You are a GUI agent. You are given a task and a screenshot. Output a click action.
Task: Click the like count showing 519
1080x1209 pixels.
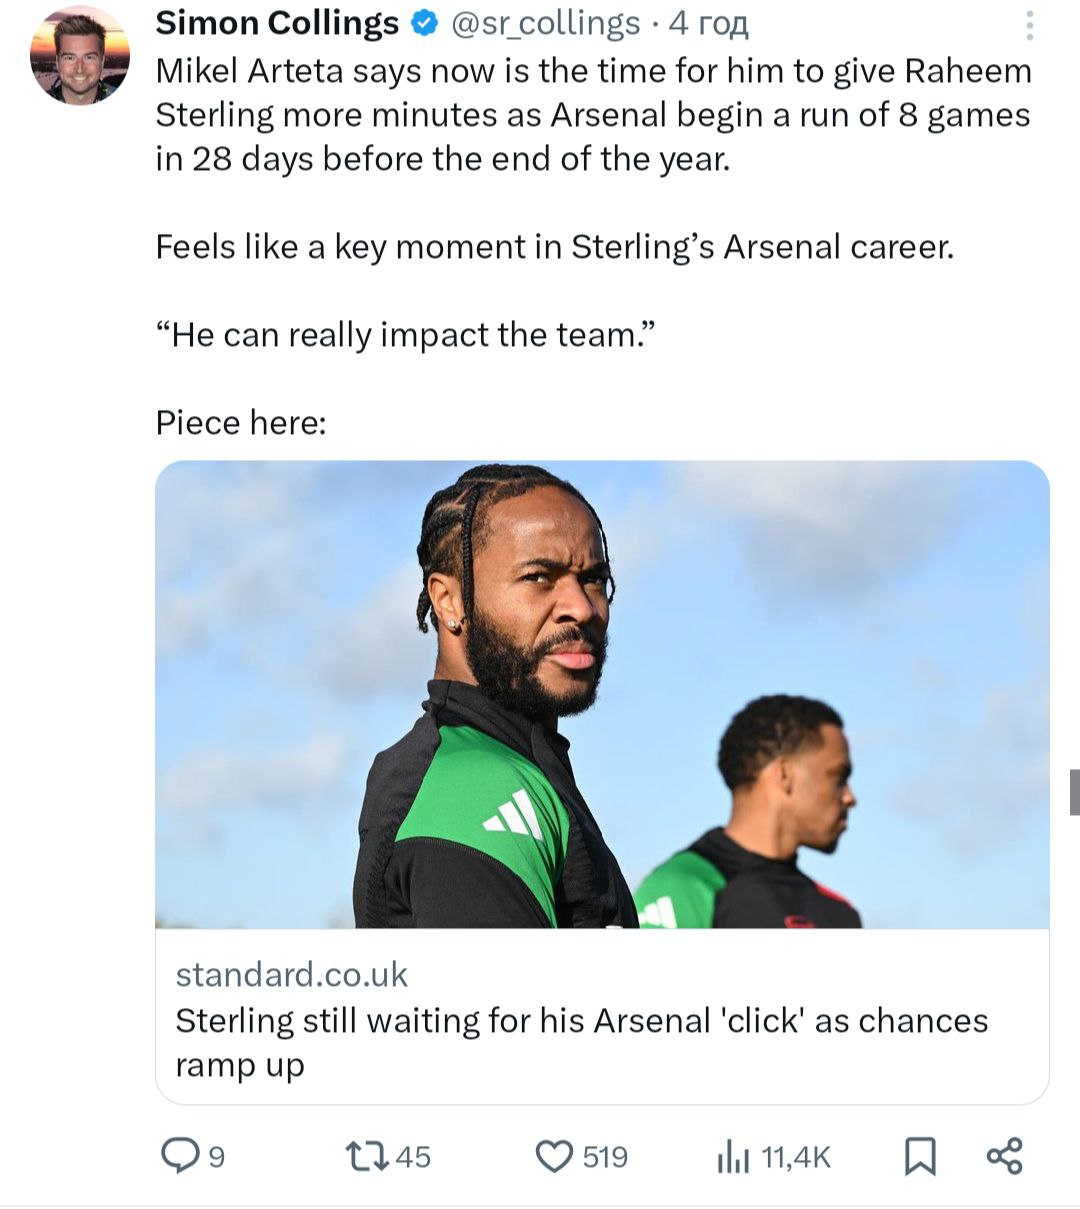pos(605,1157)
